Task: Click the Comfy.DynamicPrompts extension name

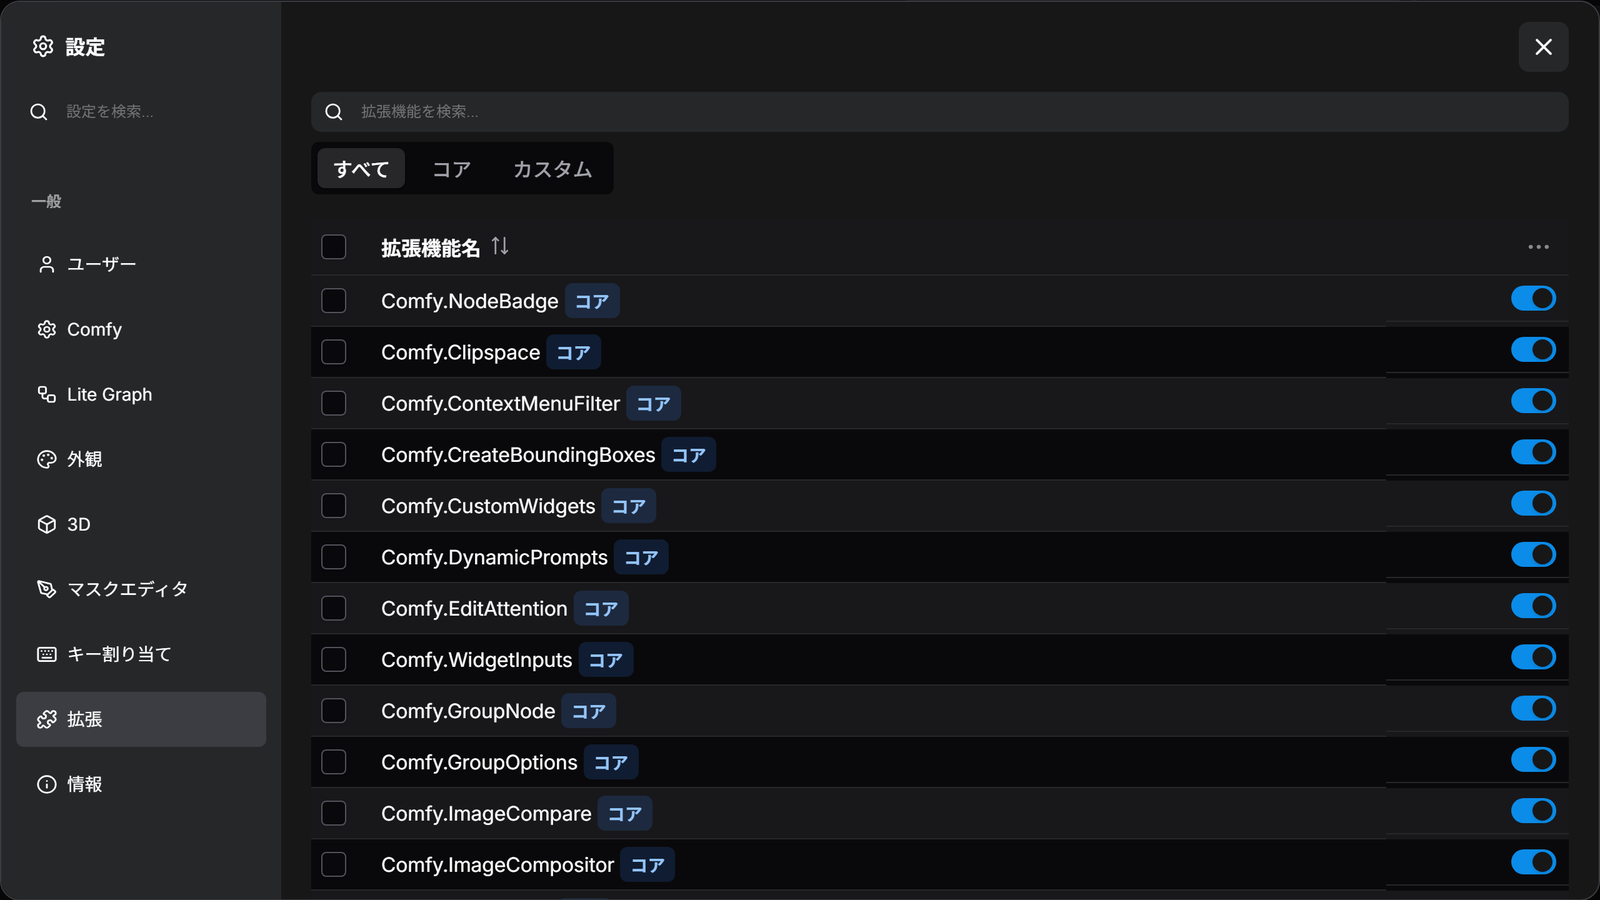Action: (x=494, y=557)
